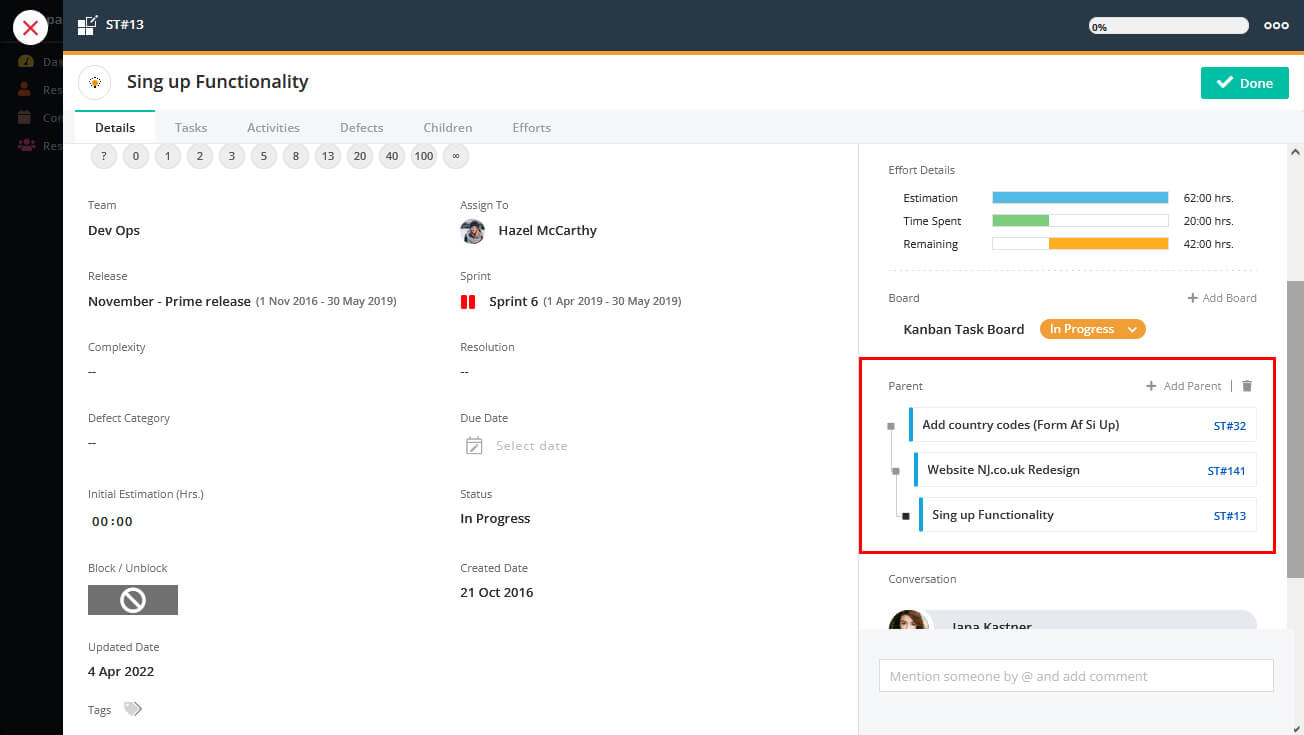Open the Select date picker
The height and width of the screenshot is (735, 1304).
531,446
